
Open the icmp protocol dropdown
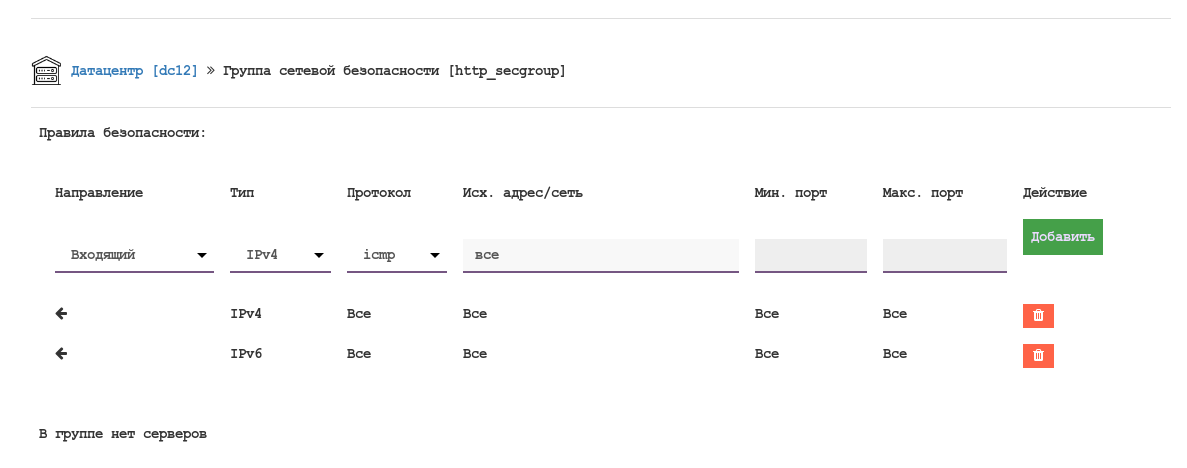396,255
